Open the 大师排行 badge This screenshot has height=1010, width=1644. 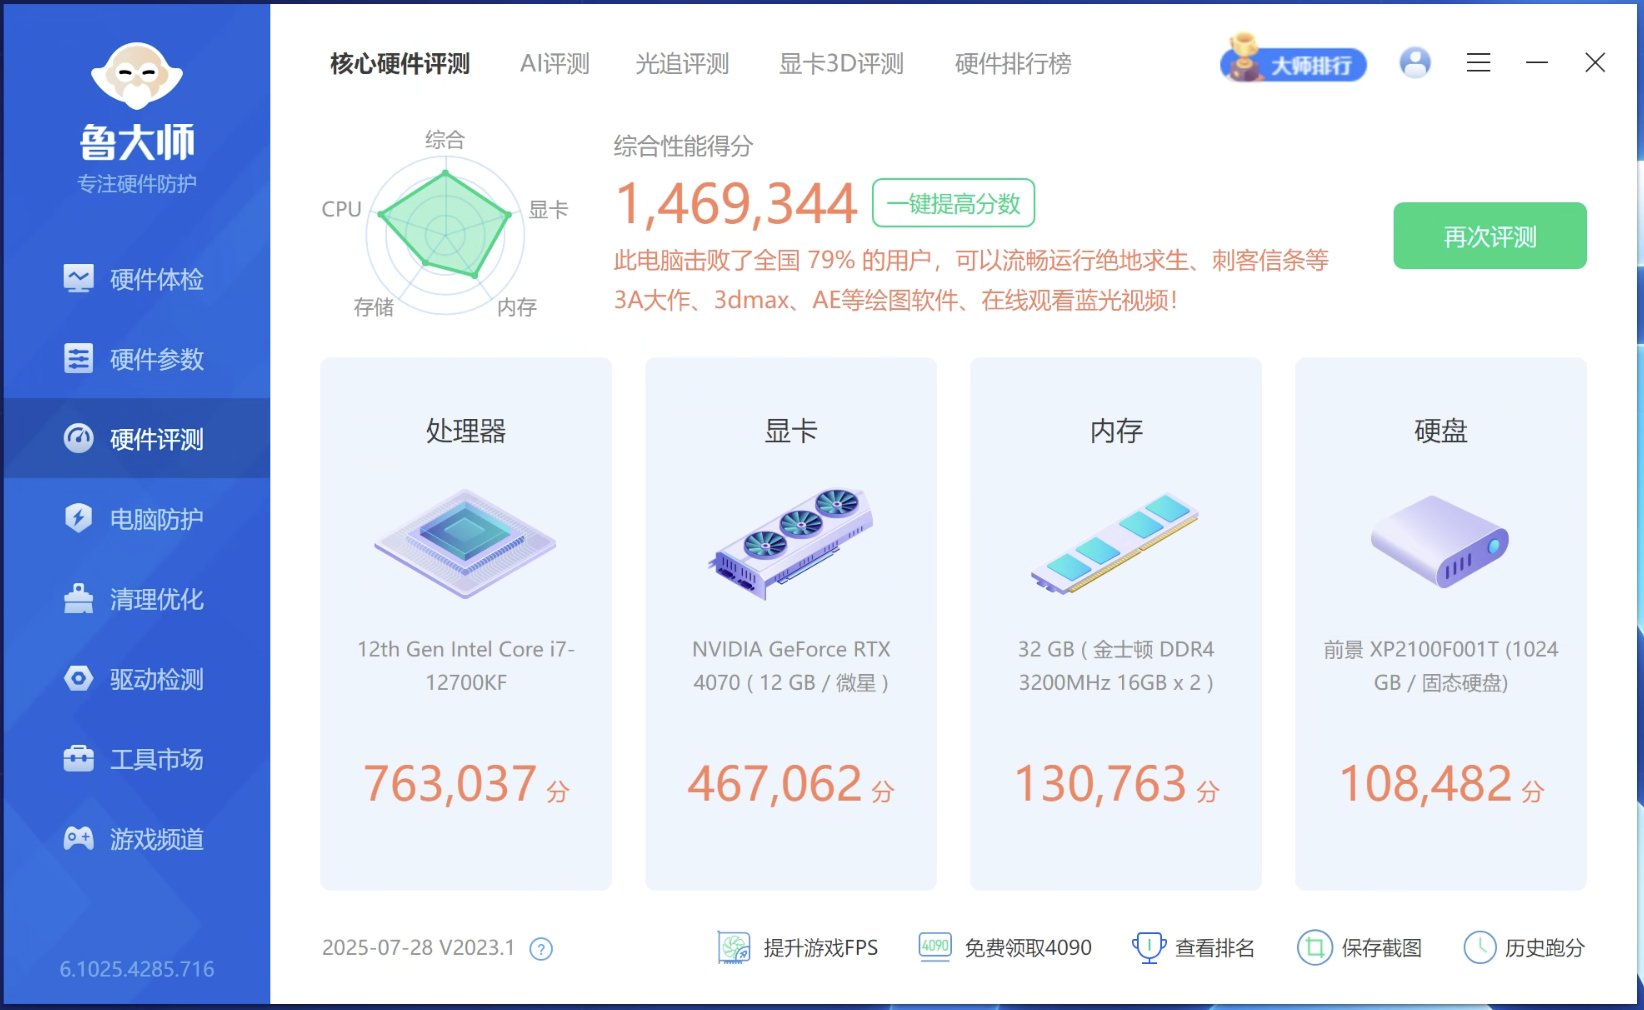tap(1293, 62)
